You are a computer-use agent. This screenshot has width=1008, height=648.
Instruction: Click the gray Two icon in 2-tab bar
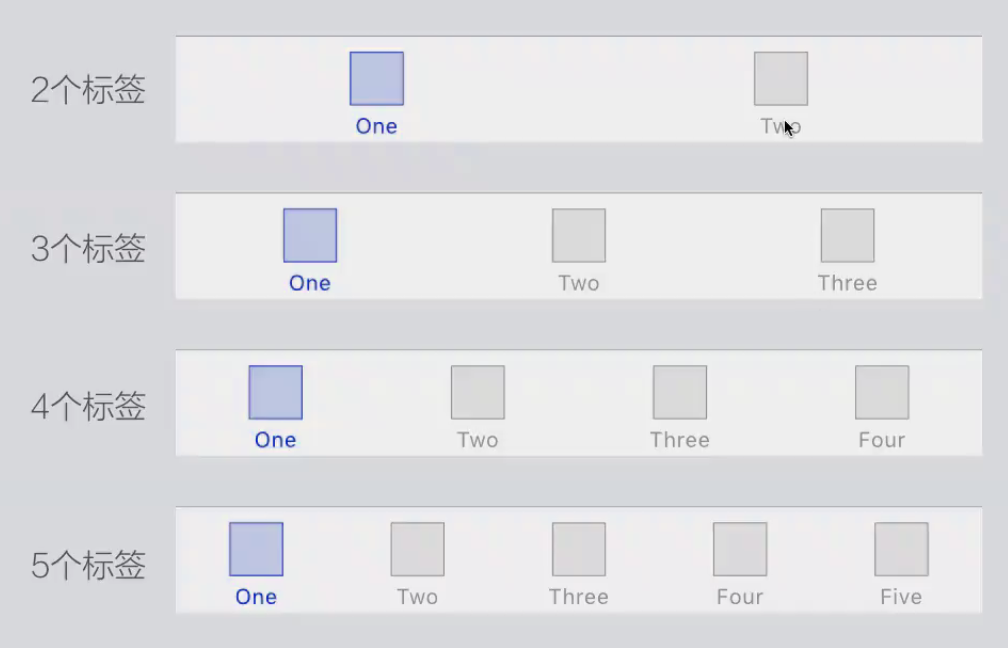[x=780, y=79]
